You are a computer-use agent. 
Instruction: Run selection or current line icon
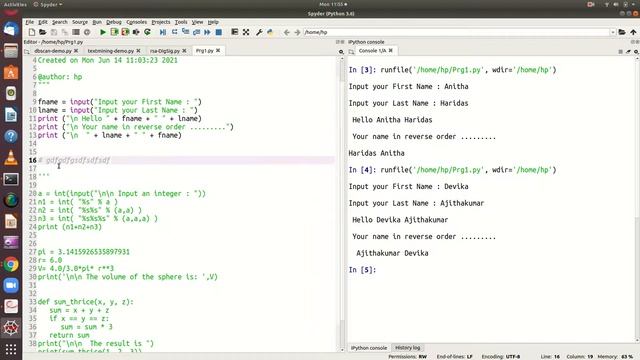pyautogui.click(x=136, y=32)
